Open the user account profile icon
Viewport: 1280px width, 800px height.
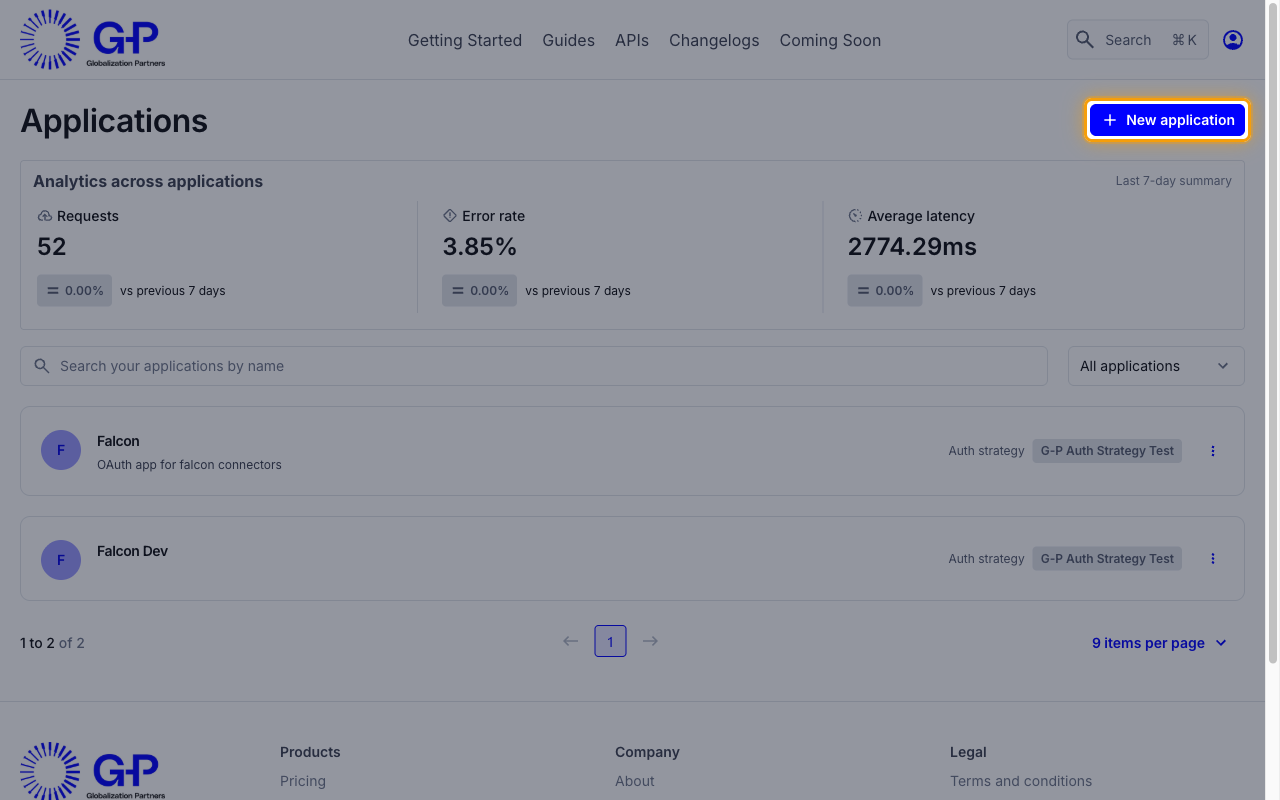1233,40
